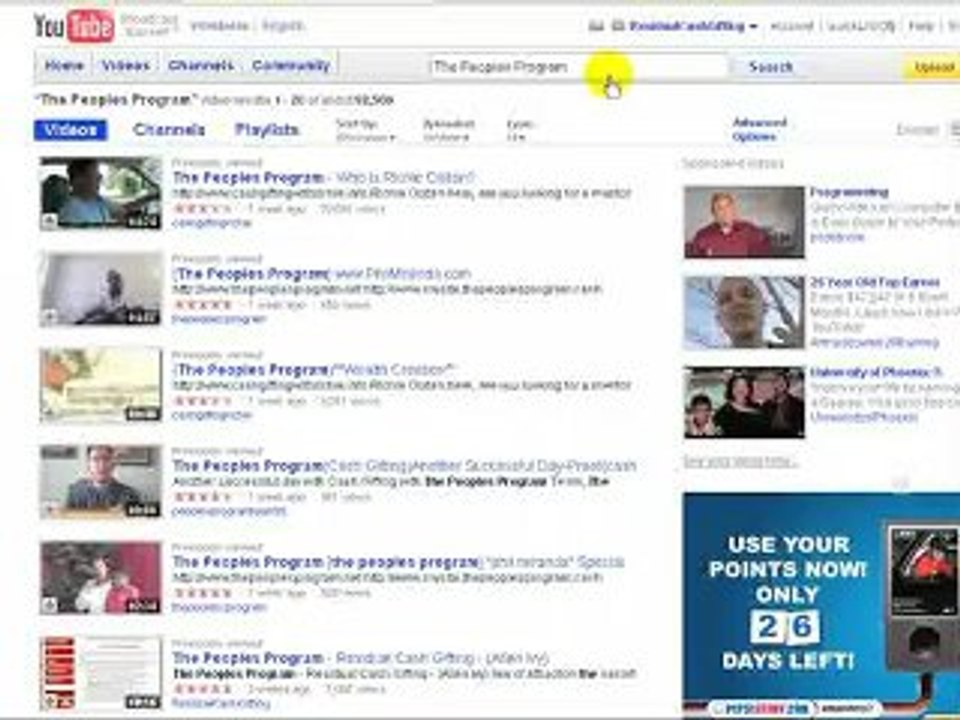Click the yellow Upload button
Viewport: 960px width, 720px height.
click(932, 67)
